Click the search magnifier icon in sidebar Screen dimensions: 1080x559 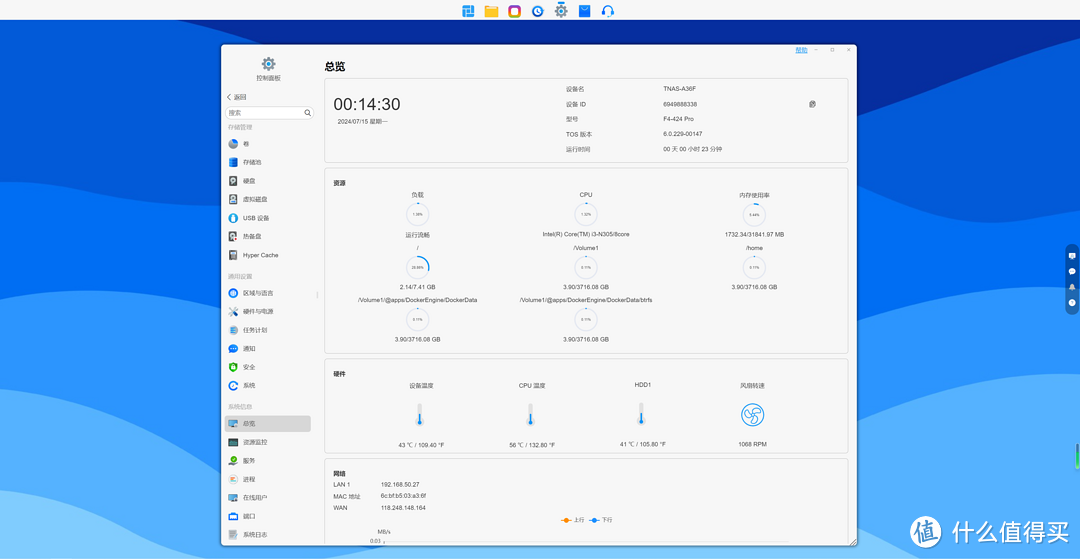click(x=308, y=113)
